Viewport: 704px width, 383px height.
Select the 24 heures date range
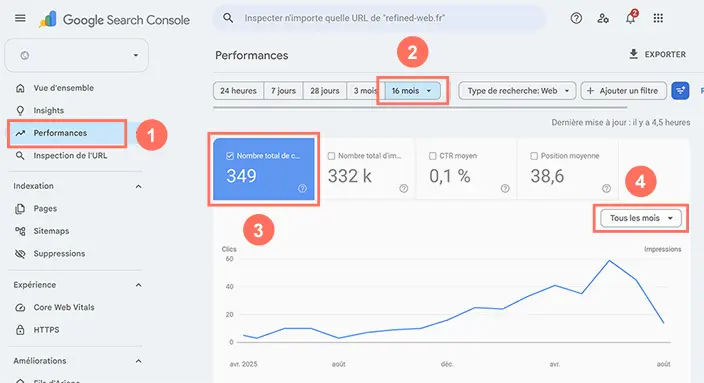238,91
